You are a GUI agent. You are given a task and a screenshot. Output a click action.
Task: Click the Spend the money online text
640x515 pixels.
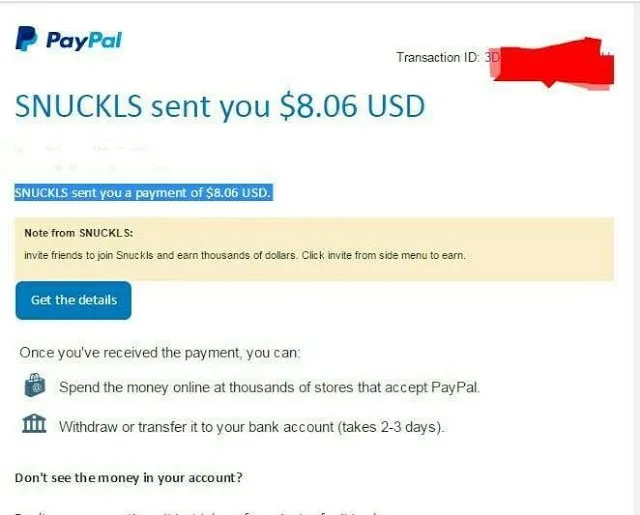269,387
